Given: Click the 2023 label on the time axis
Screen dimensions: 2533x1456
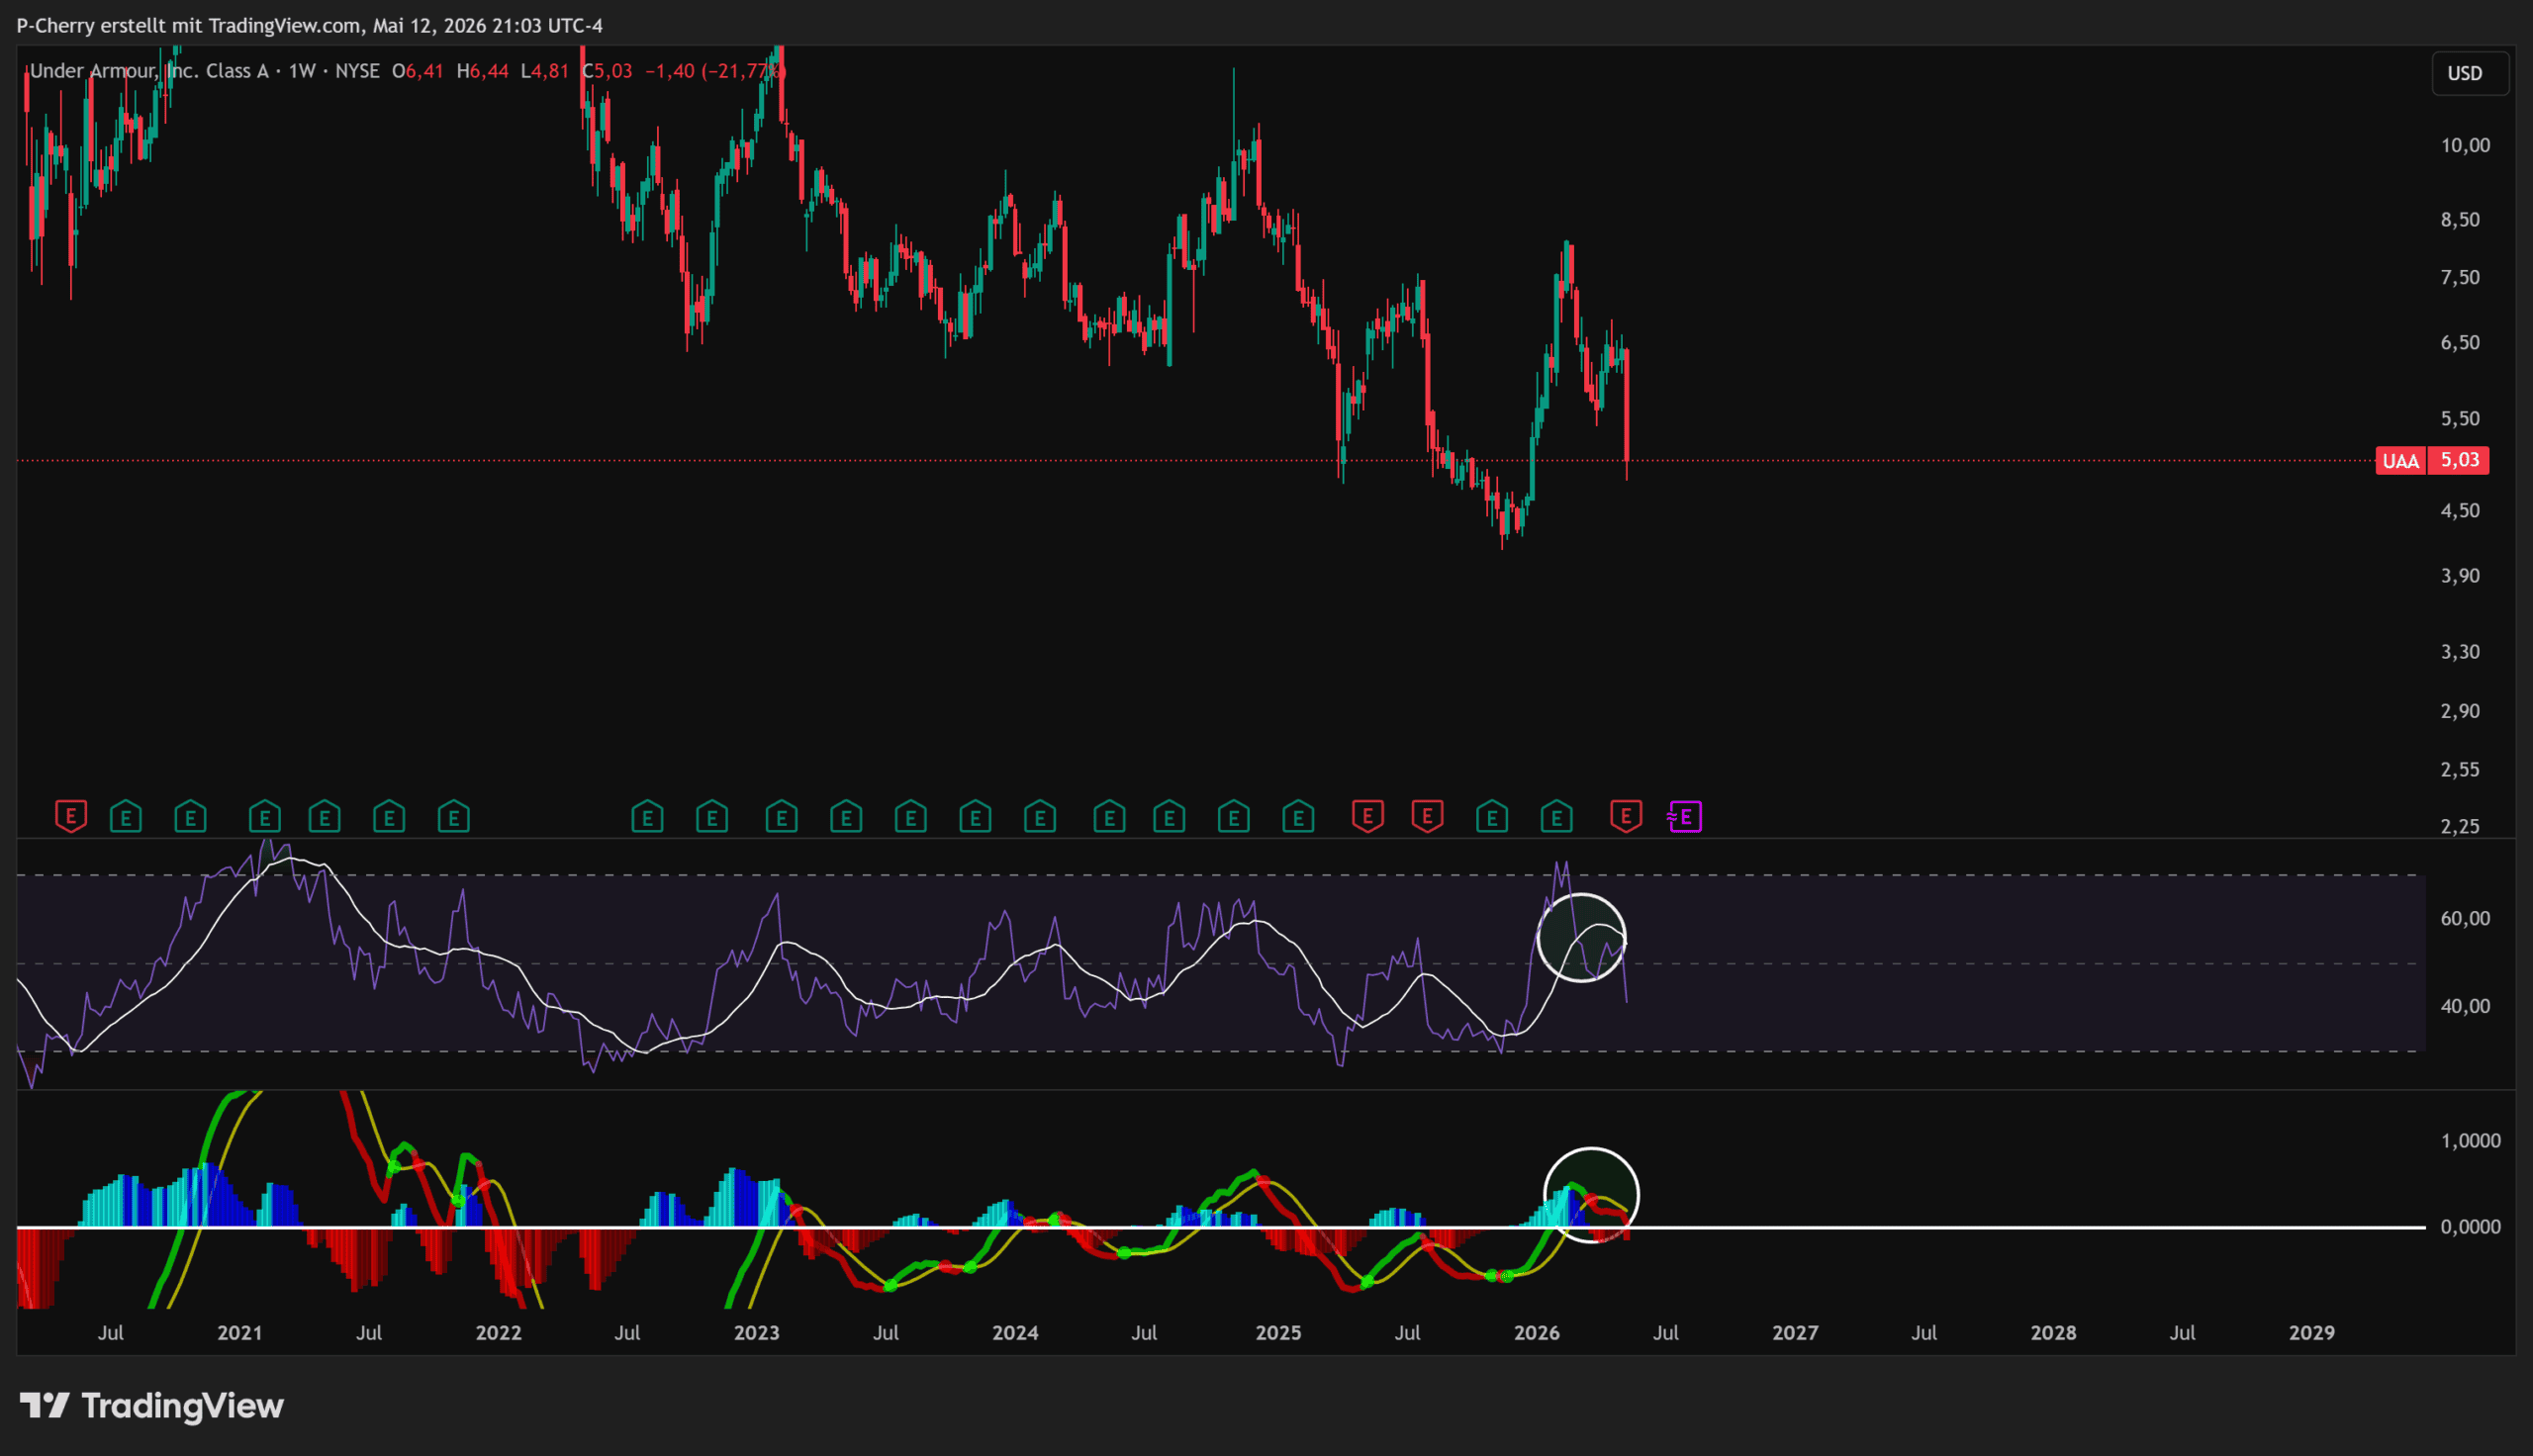Looking at the screenshot, I should click(756, 1332).
